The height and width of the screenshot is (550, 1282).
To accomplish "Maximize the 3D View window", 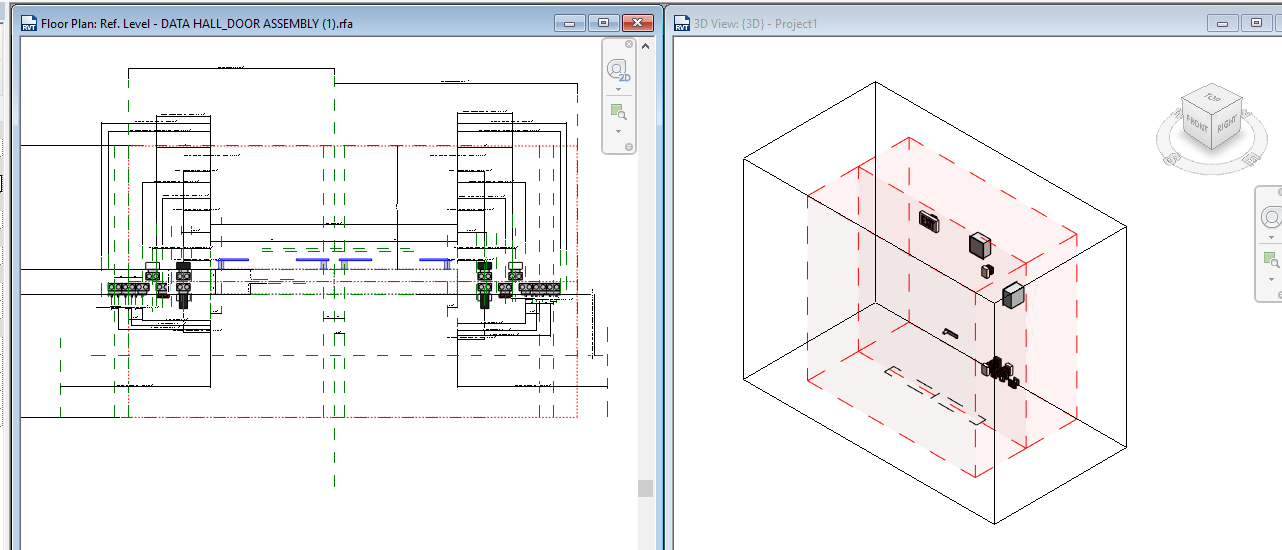I will [1256, 22].
